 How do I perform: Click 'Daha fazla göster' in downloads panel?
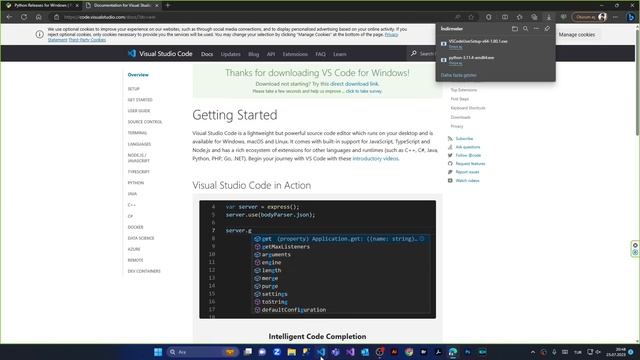[x=458, y=75]
